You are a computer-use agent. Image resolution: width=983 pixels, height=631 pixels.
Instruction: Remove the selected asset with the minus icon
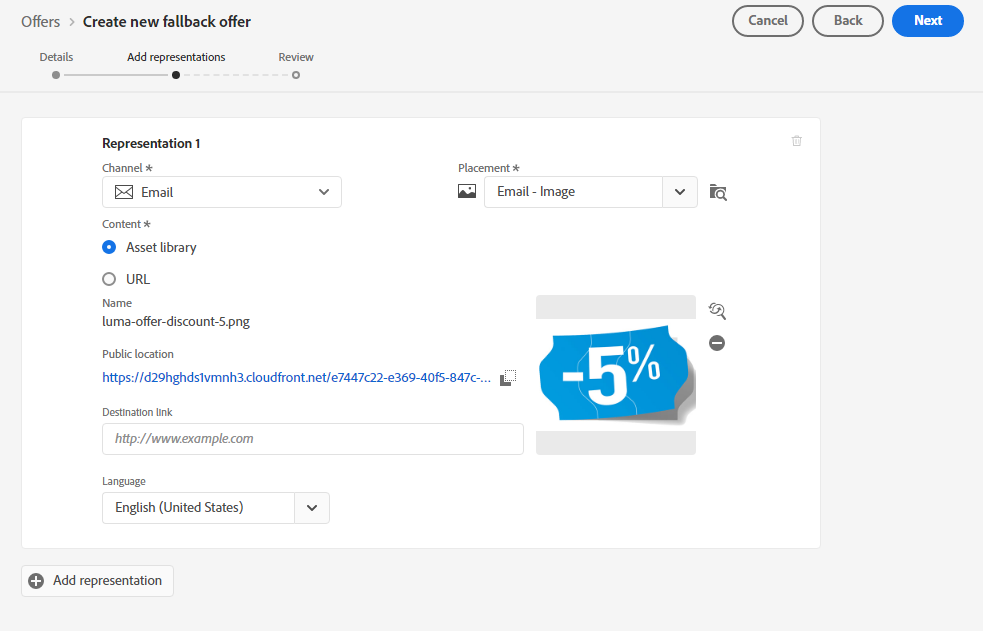pos(717,343)
